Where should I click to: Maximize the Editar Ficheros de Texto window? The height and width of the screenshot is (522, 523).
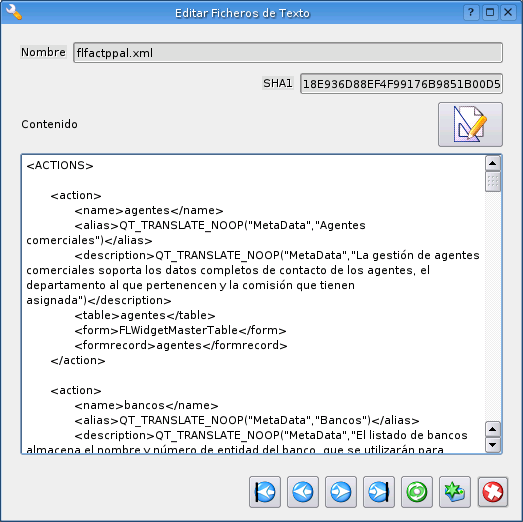coord(490,13)
